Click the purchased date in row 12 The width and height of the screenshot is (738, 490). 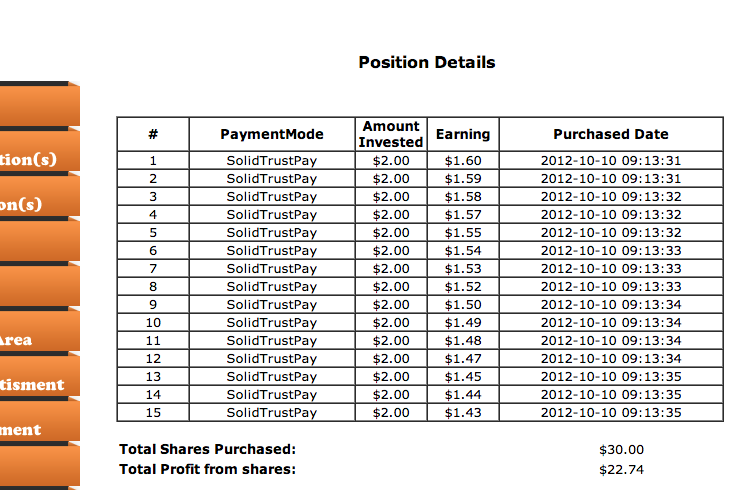pos(610,358)
